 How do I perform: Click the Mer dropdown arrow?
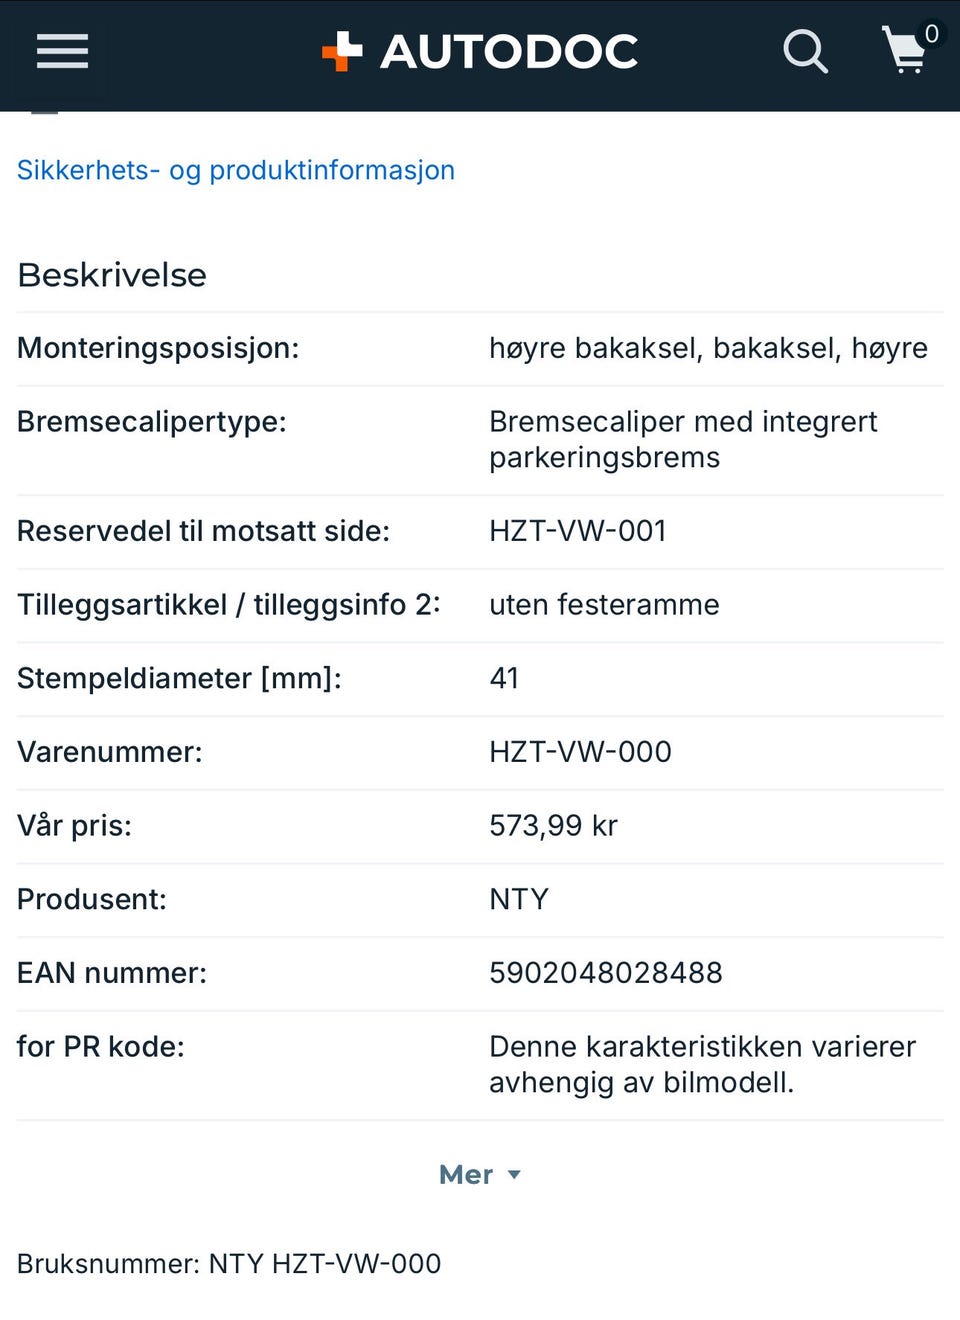point(514,1175)
